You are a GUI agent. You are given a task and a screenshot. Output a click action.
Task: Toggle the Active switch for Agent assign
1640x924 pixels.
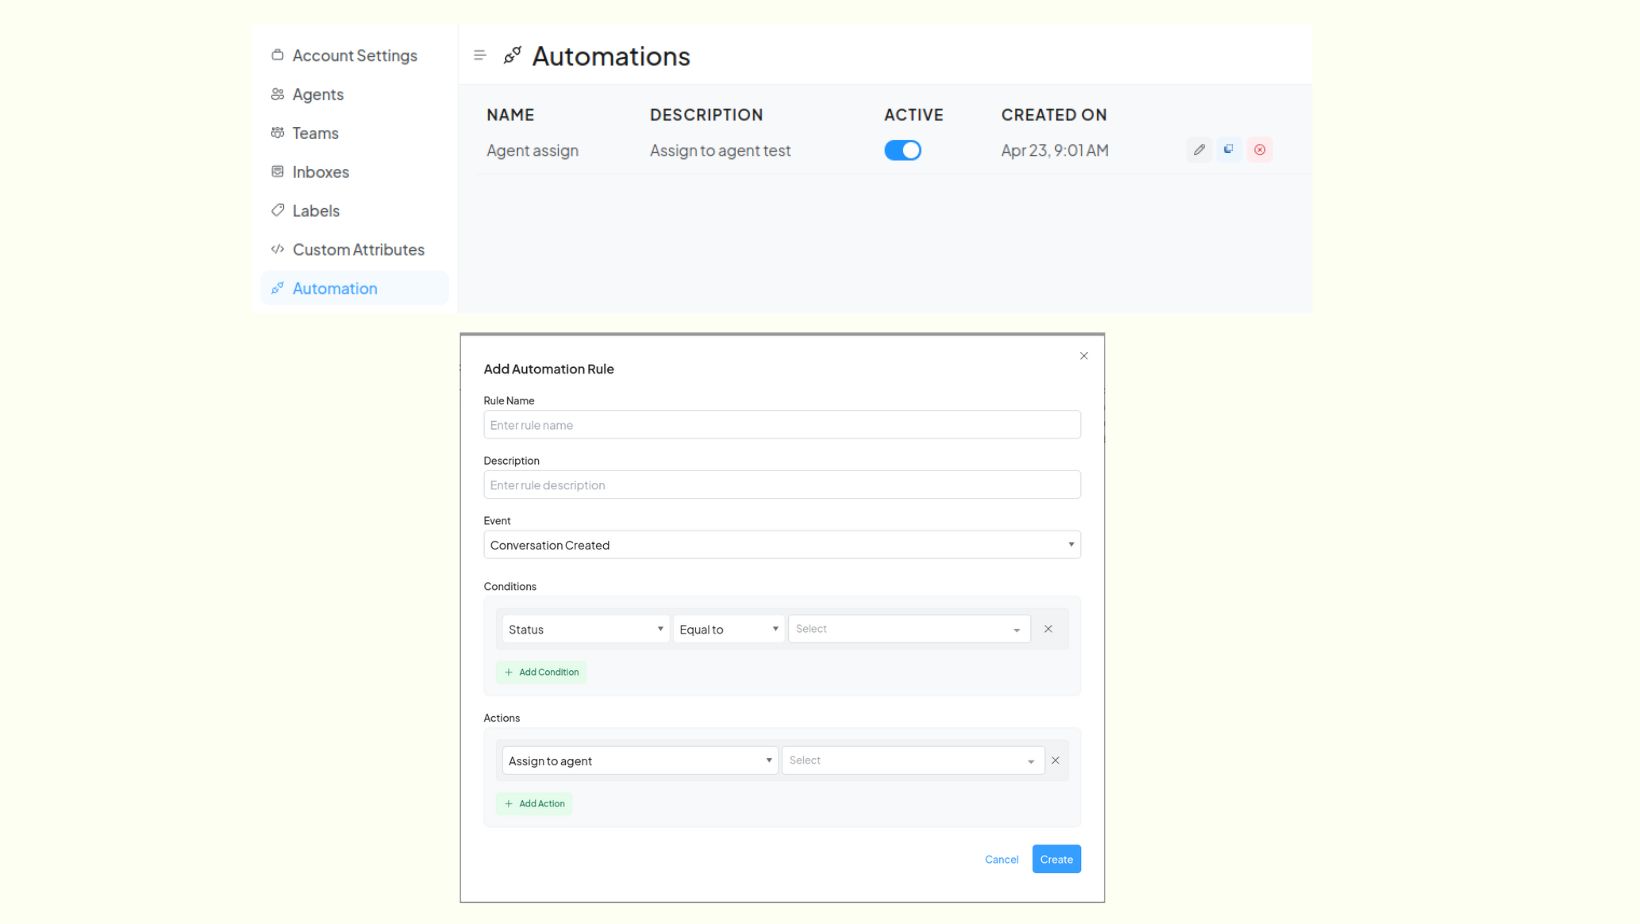point(903,150)
